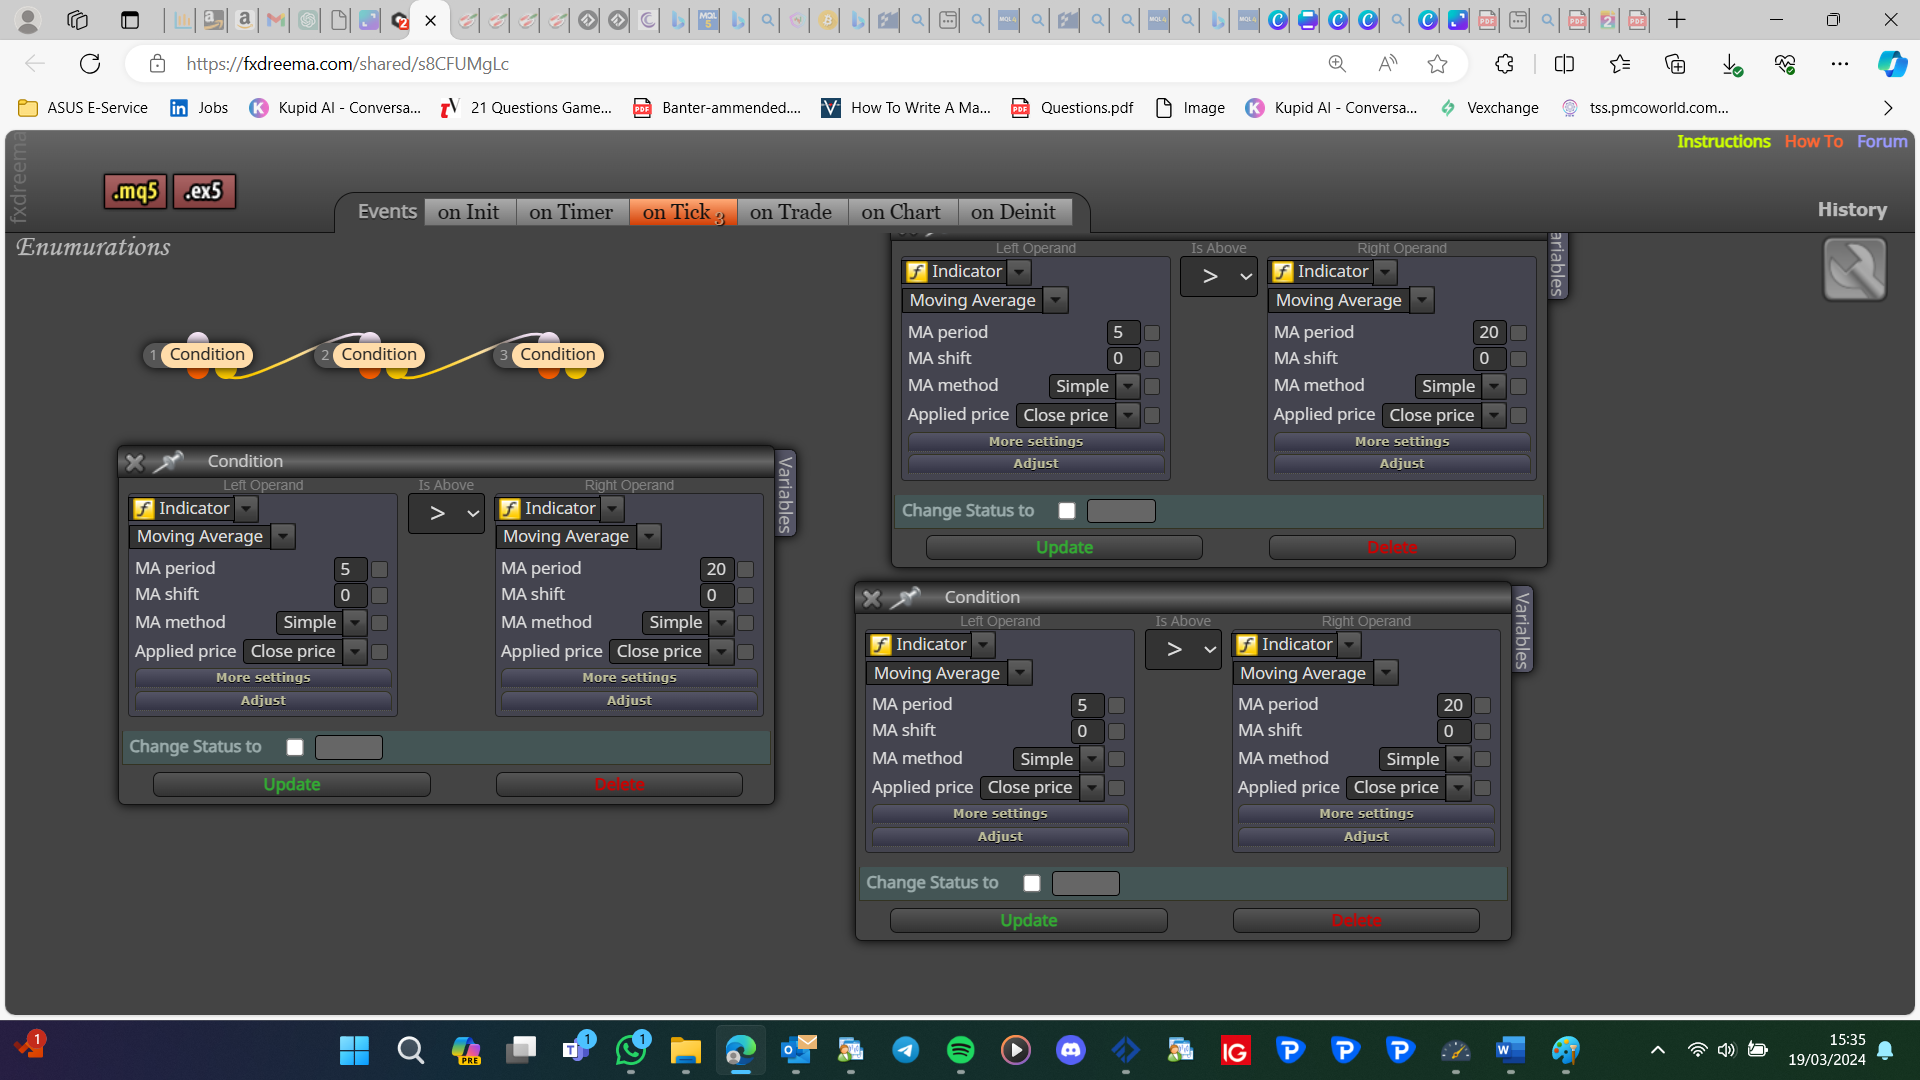Tick right operand Applied price checkbox, bottom-right panel

(x=1483, y=788)
